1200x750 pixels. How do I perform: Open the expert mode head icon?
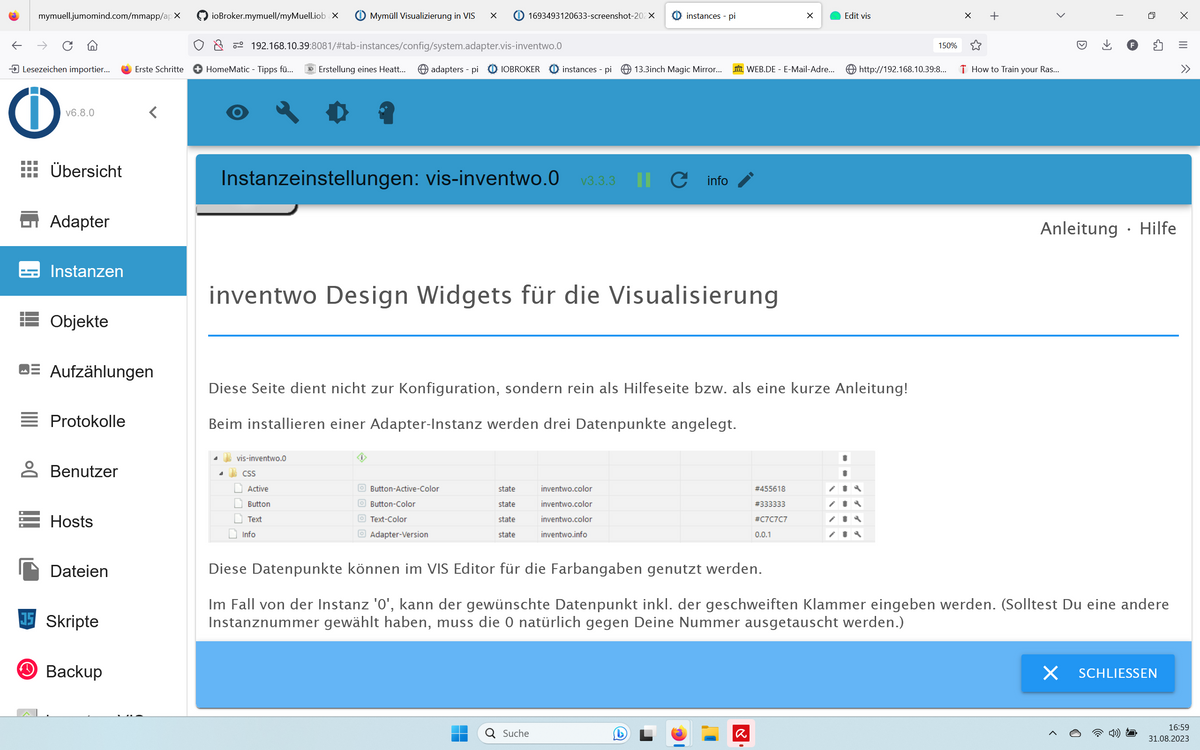(x=387, y=113)
